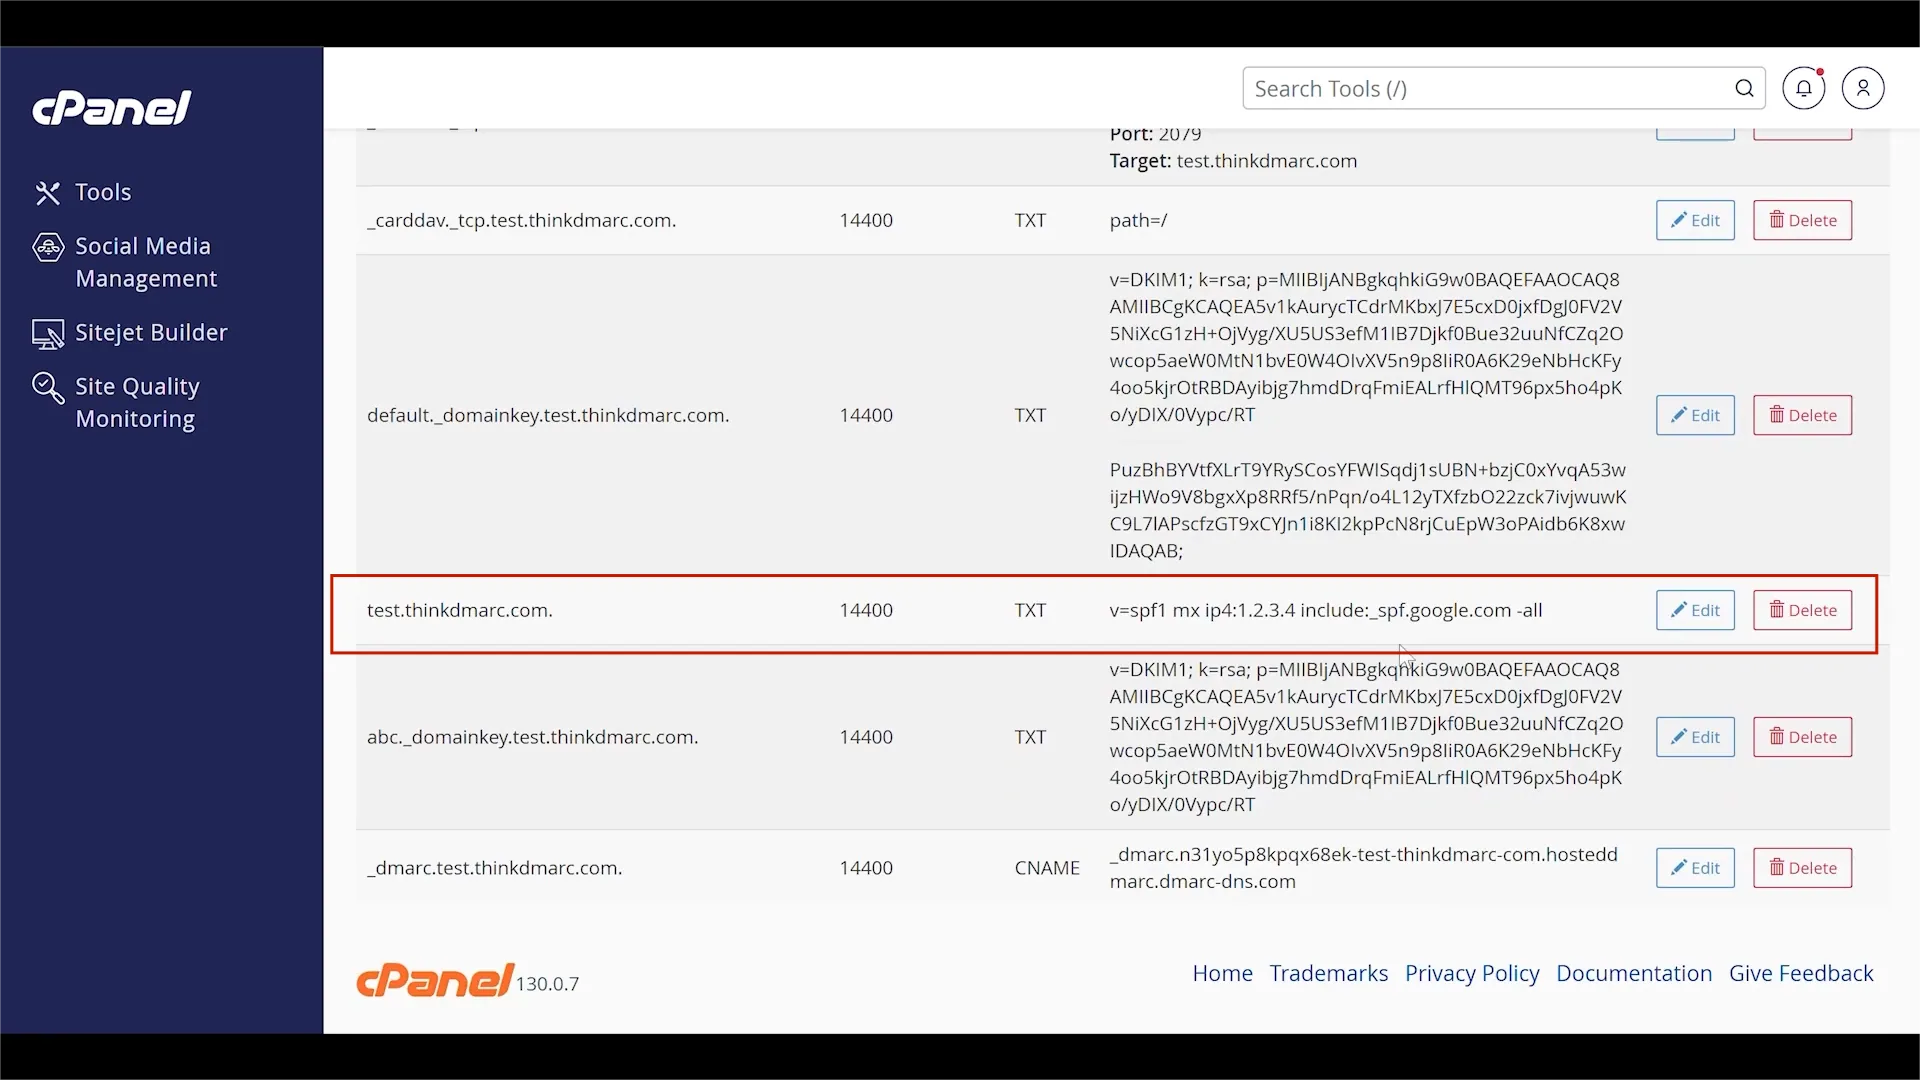This screenshot has width=1920, height=1080.
Task: Click the orange cPanel footer logo
Action: pos(435,980)
